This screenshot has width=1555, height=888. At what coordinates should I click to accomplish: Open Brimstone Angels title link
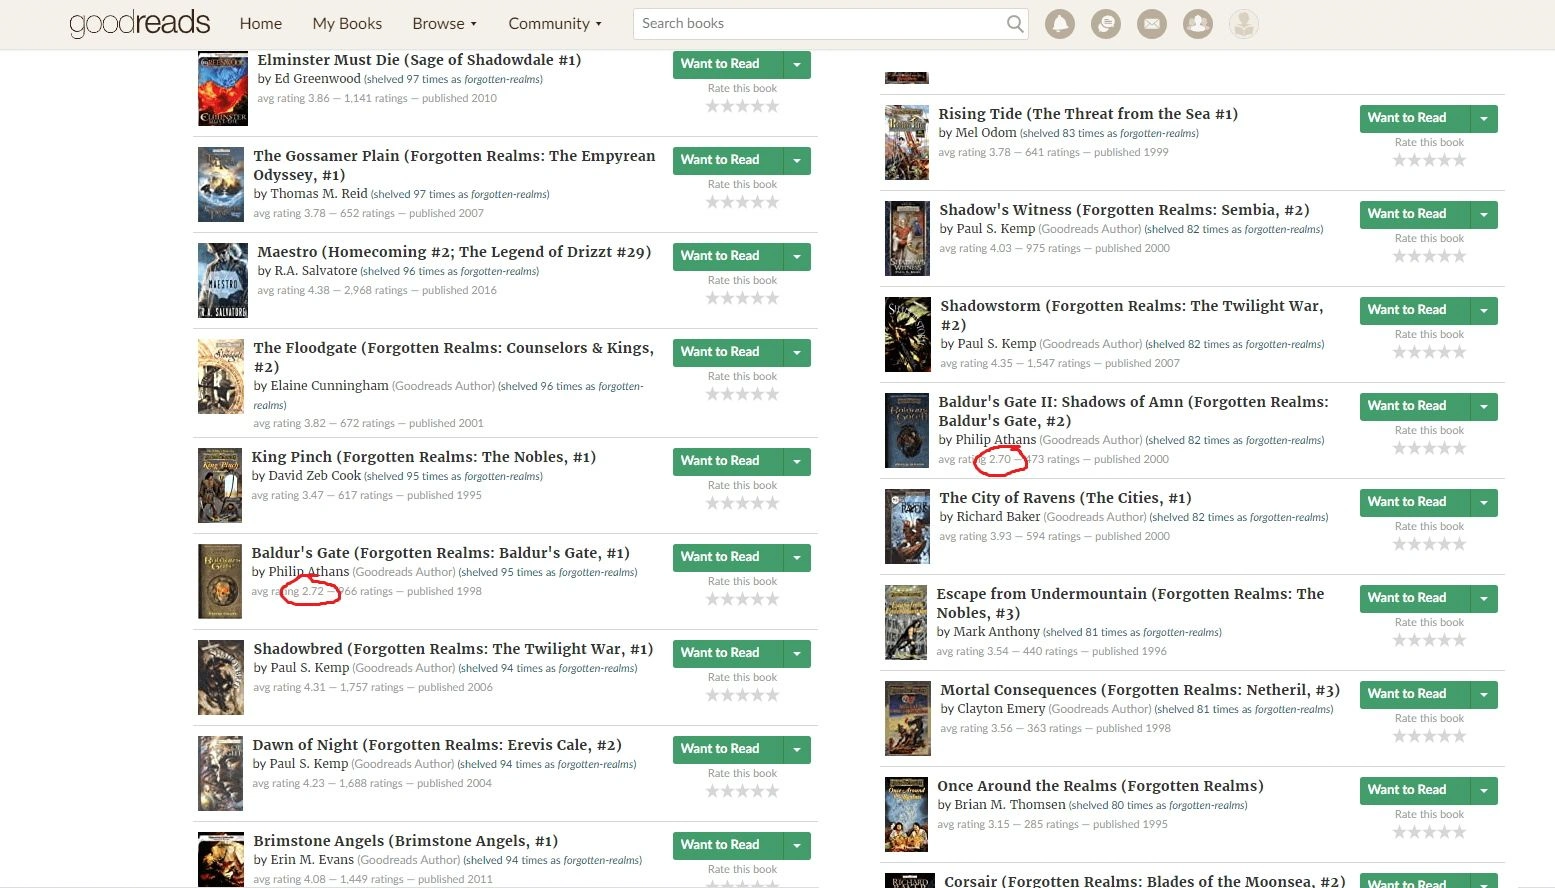coord(406,841)
